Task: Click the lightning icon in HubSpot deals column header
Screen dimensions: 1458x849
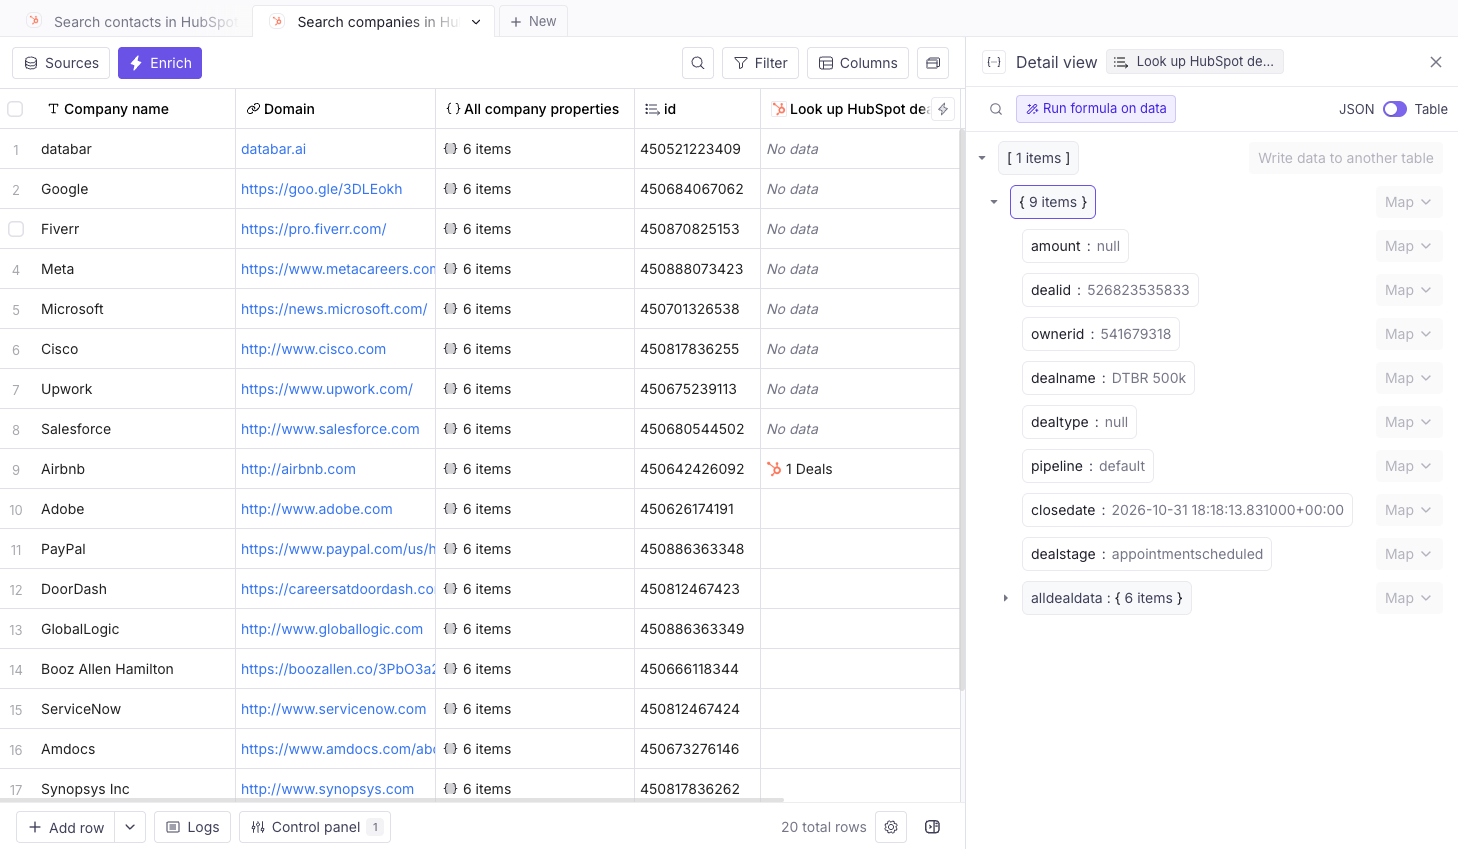Action: point(943,109)
